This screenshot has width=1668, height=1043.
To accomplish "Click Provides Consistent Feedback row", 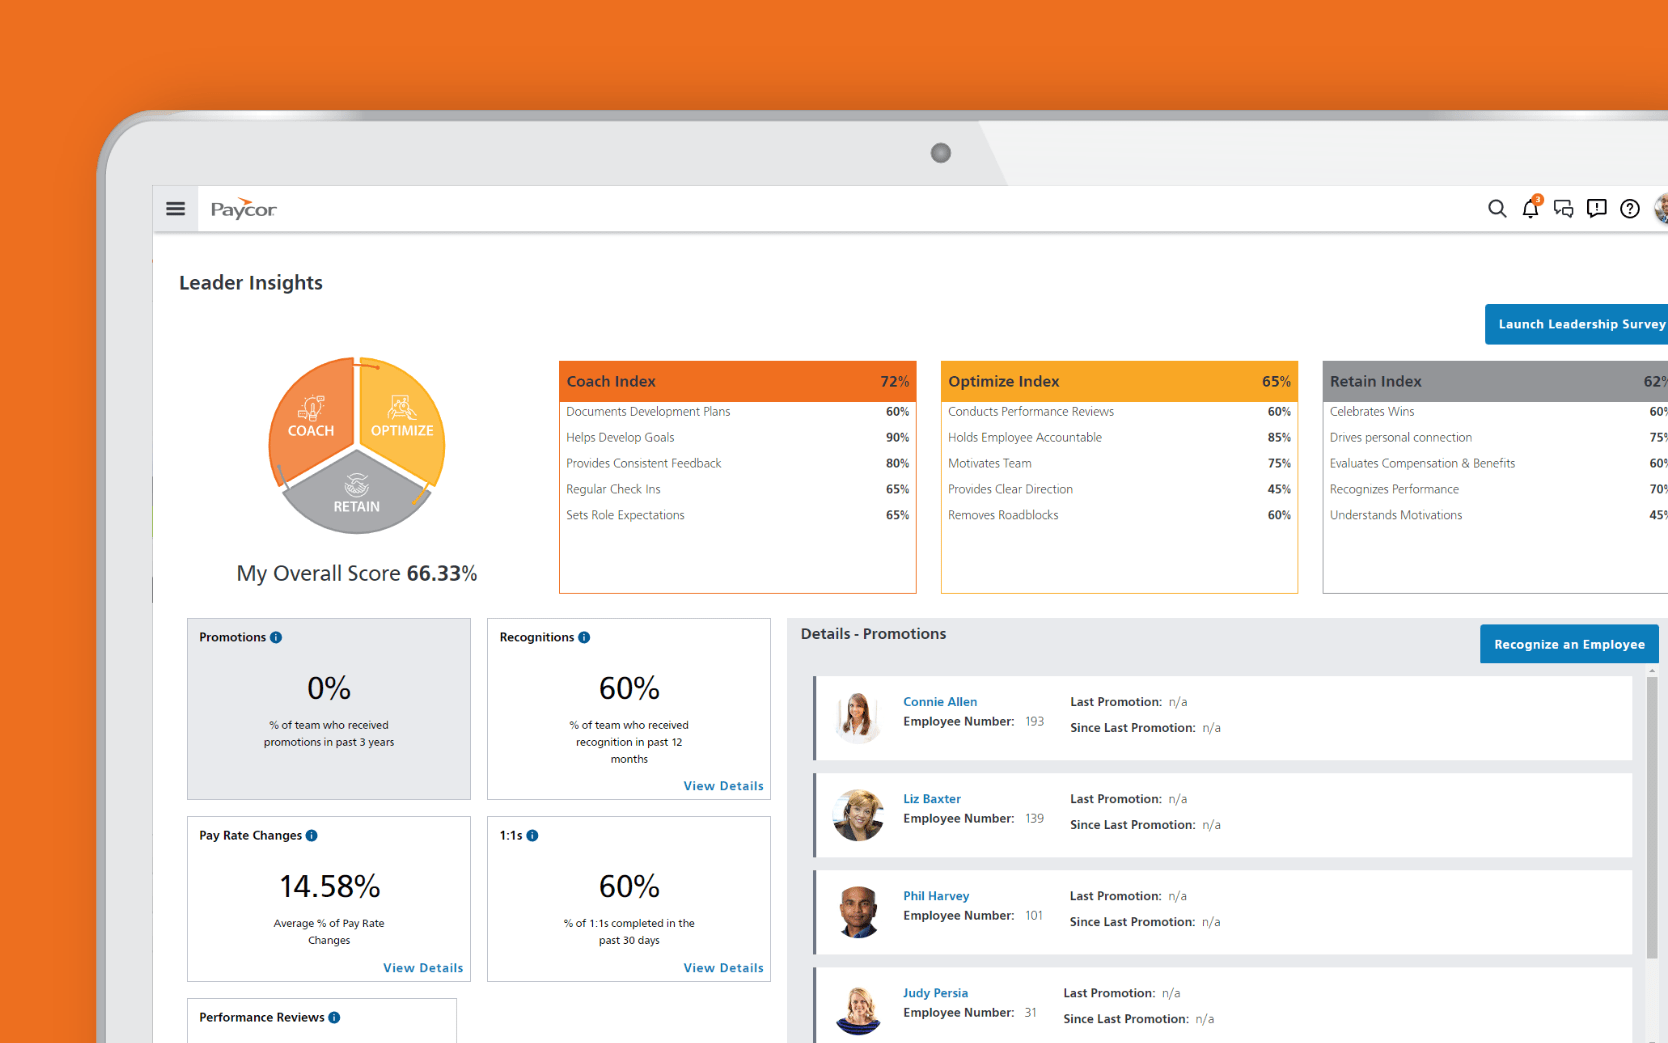I will click(738, 464).
